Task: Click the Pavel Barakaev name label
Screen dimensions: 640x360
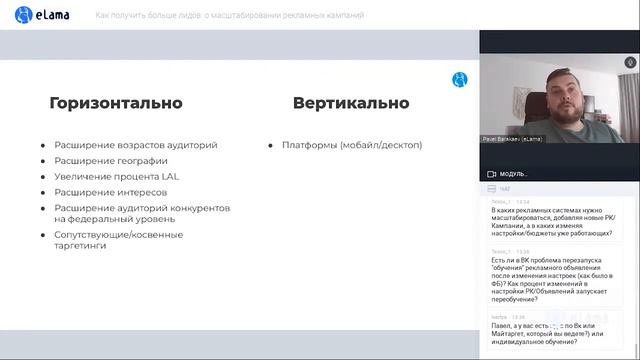Action: 513,139
